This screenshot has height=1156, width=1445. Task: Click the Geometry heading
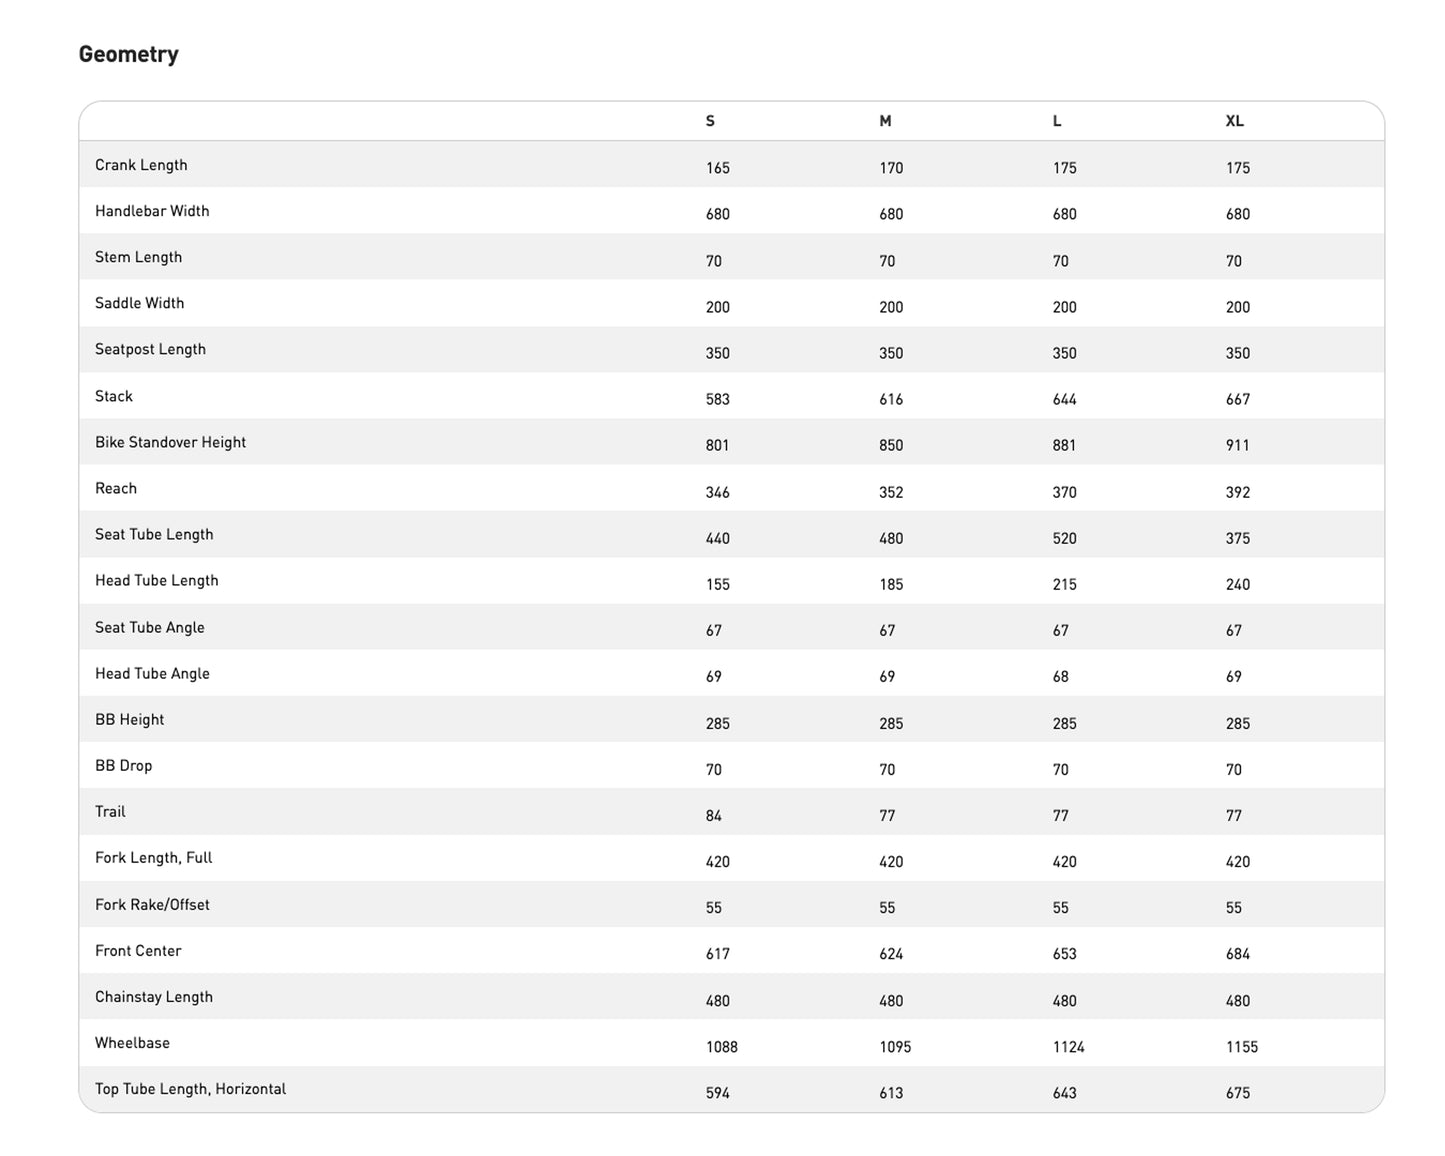click(128, 54)
